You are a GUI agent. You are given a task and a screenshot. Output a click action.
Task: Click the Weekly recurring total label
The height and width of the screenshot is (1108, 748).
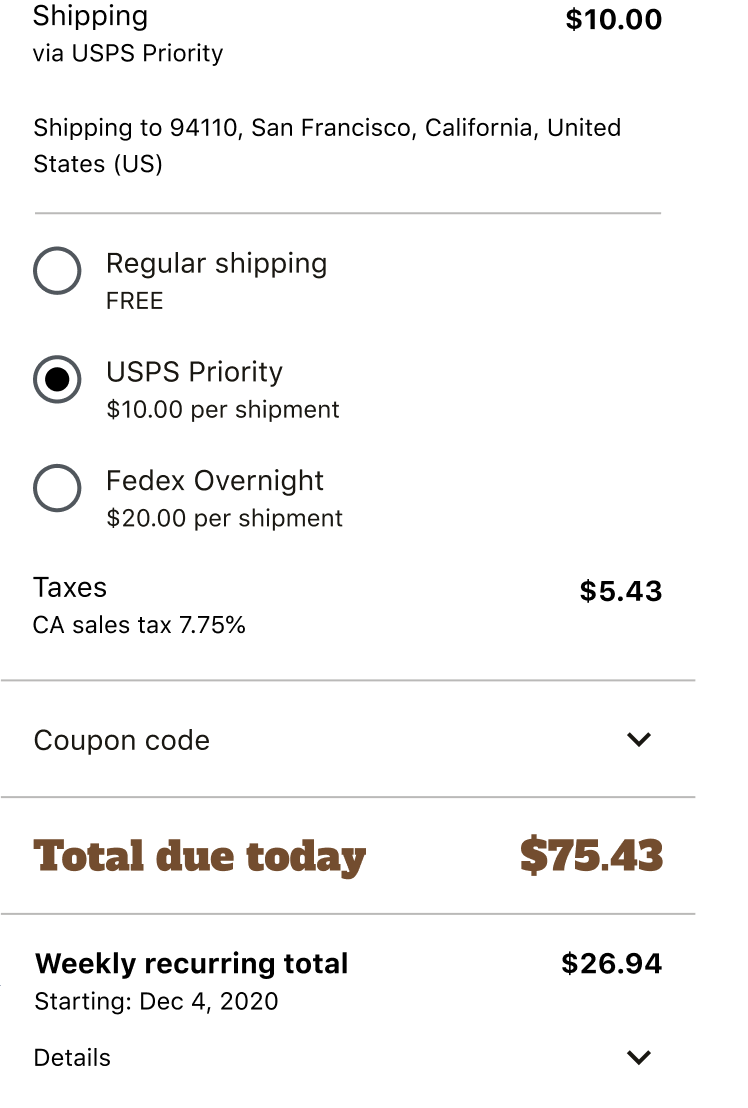point(191,963)
